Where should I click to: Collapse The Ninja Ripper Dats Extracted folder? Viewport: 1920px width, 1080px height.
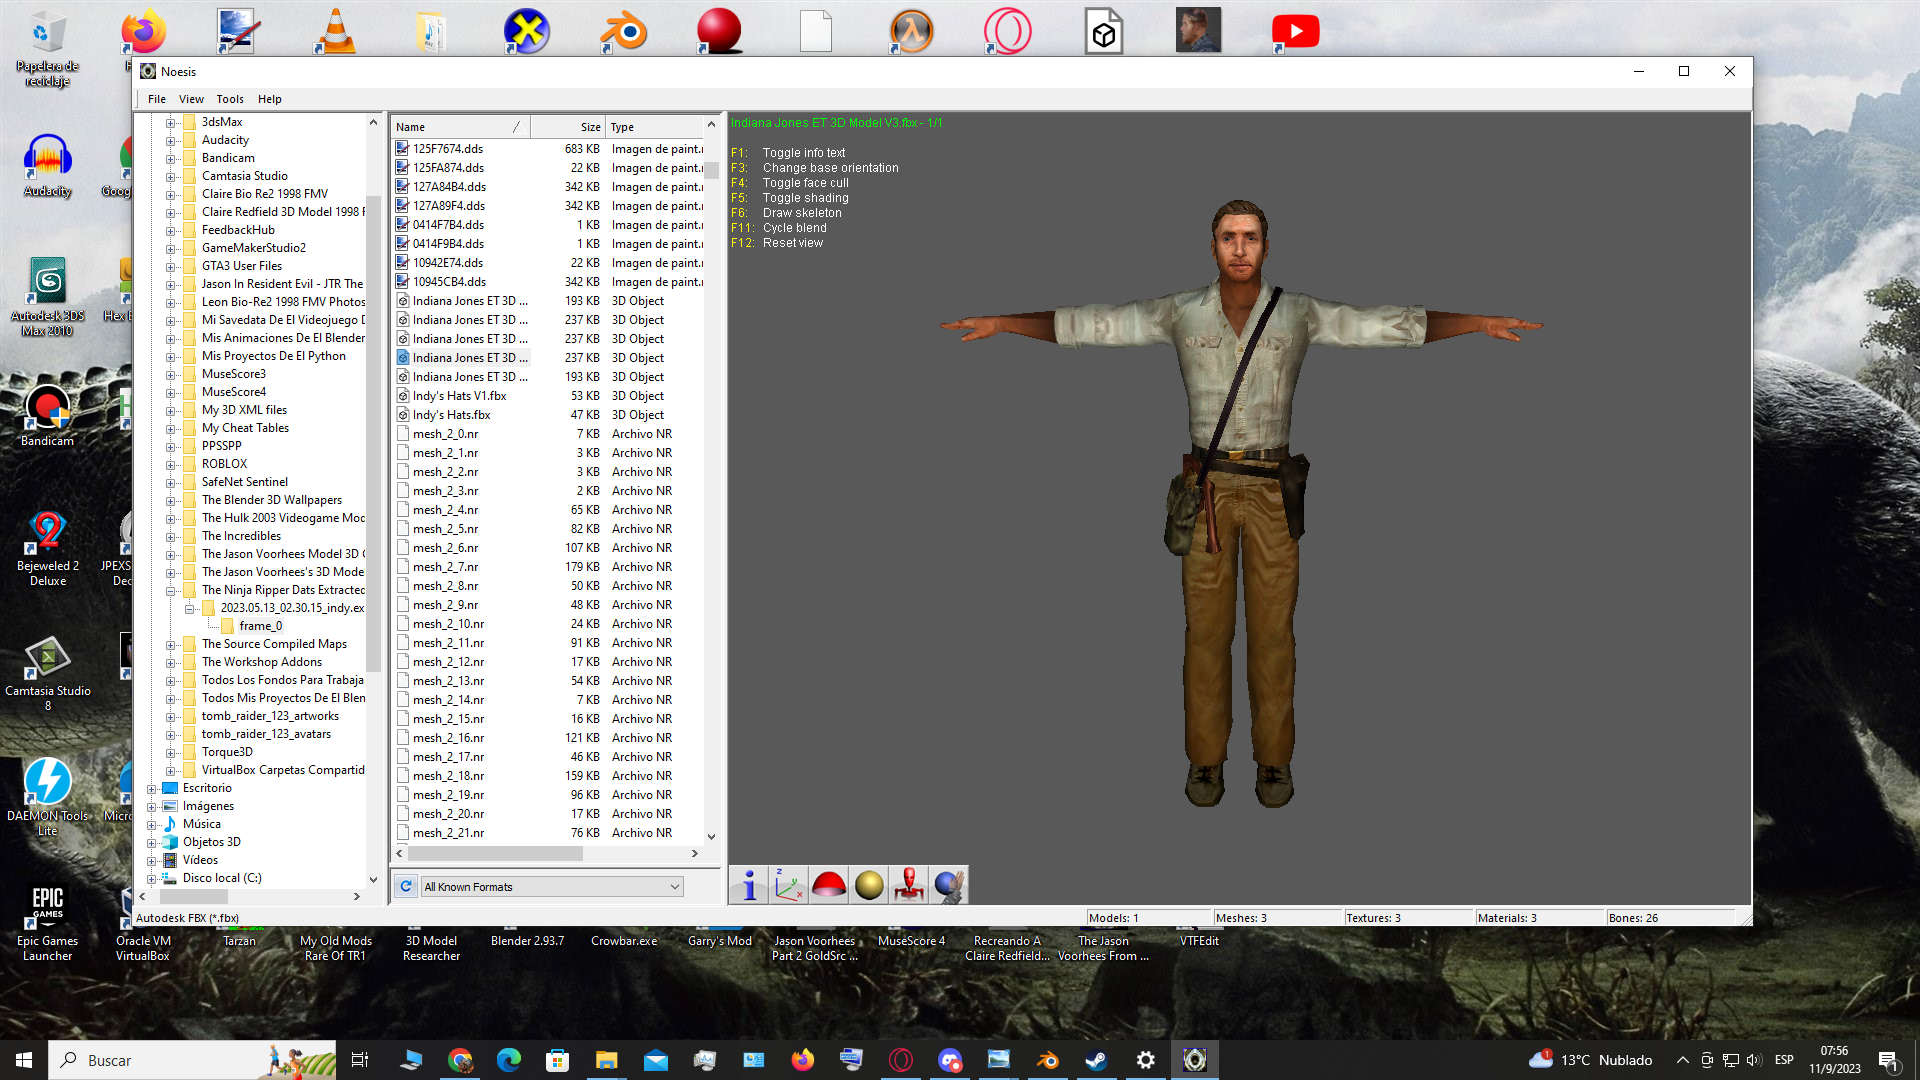coord(170,590)
